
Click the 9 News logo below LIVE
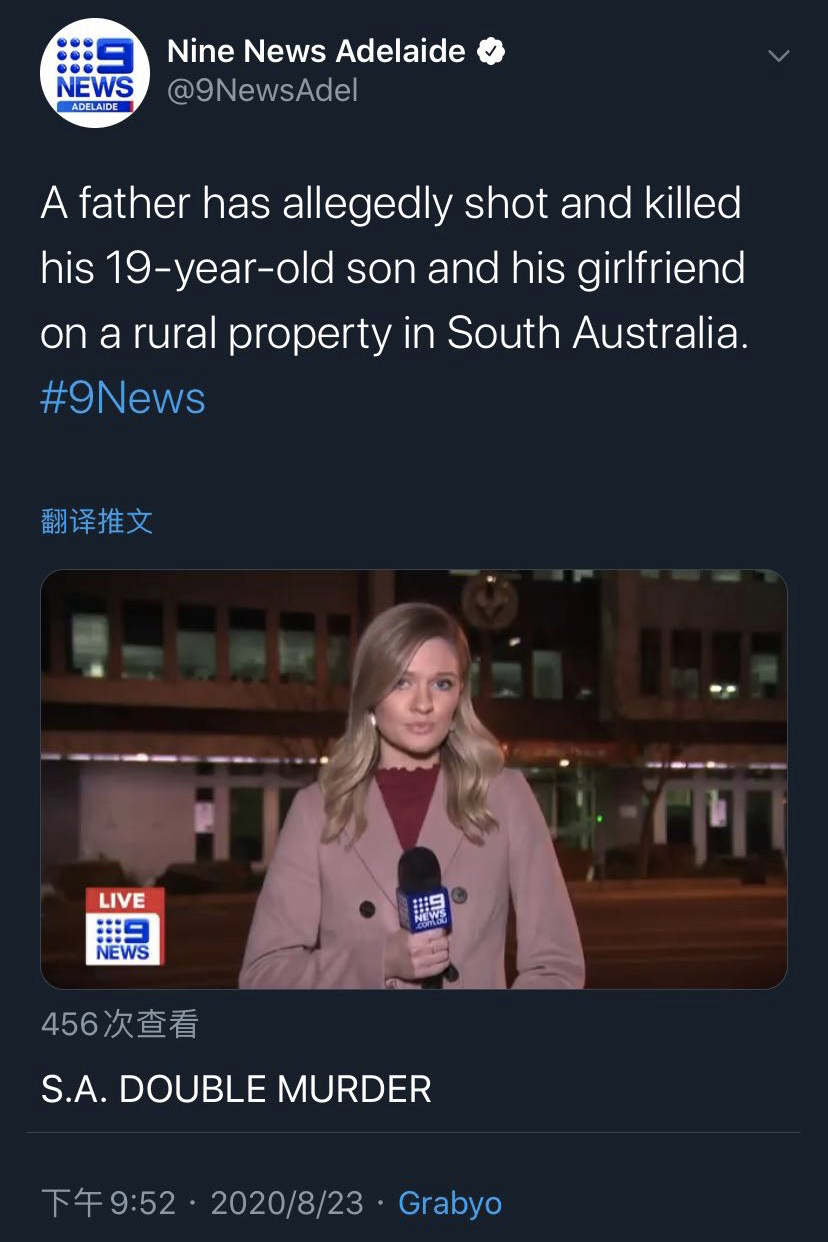[122, 939]
